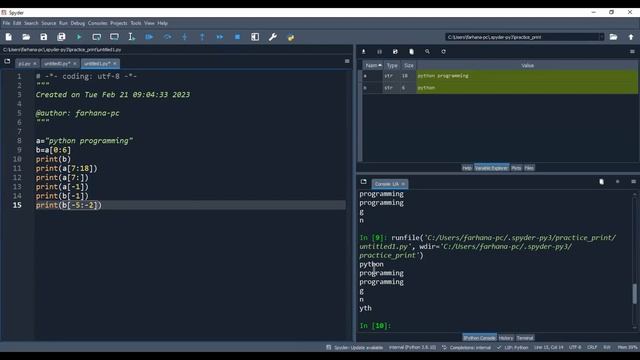Open the Run menu
This screenshot has height=360, width=640.
tap(63, 23)
